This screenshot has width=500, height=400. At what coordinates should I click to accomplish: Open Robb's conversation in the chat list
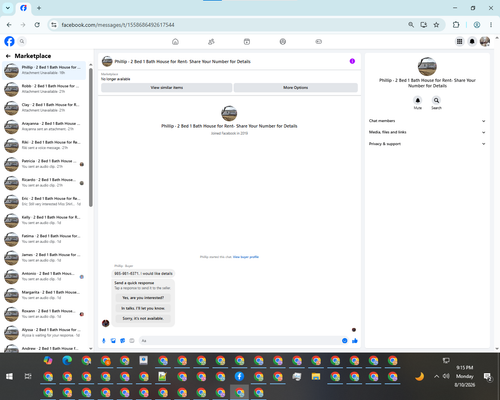[44, 89]
